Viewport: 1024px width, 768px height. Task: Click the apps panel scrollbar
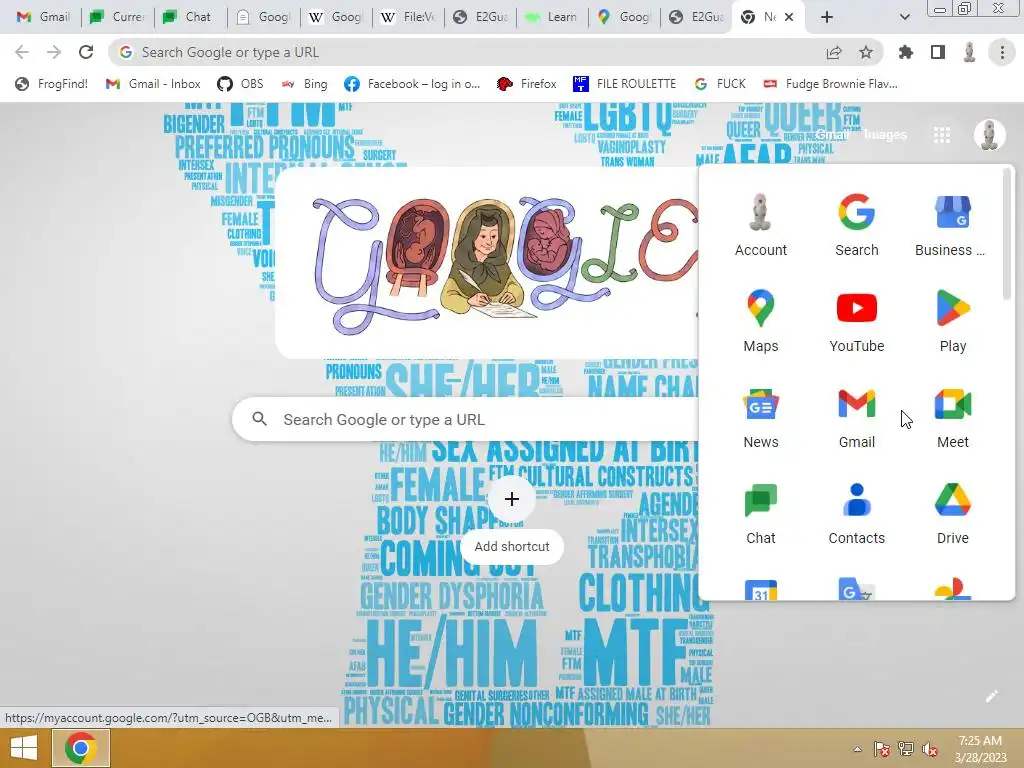click(1007, 235)
